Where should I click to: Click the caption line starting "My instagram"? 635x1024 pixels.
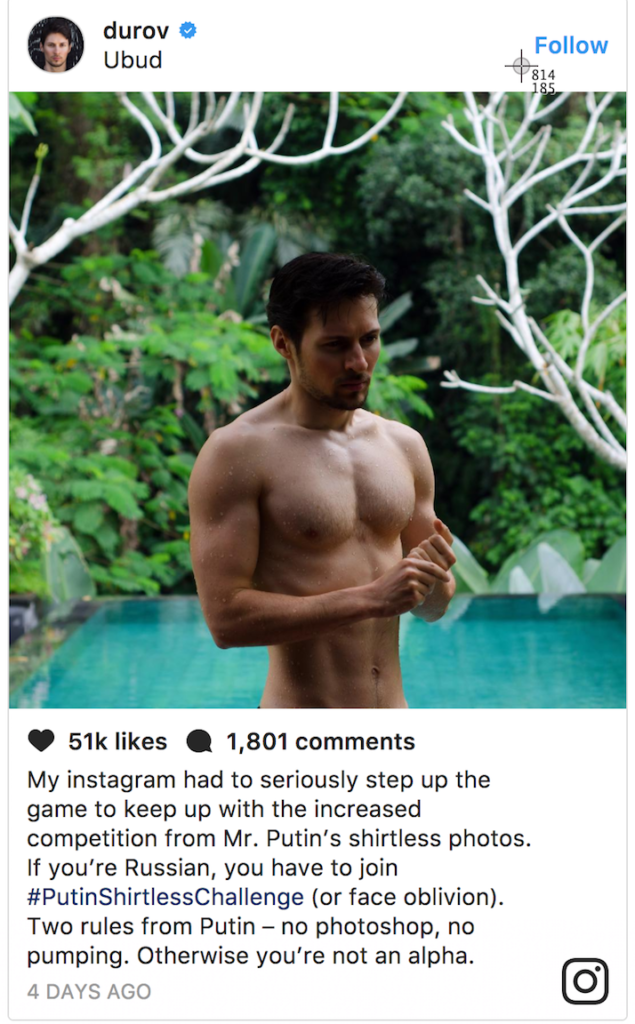point(258,780)
